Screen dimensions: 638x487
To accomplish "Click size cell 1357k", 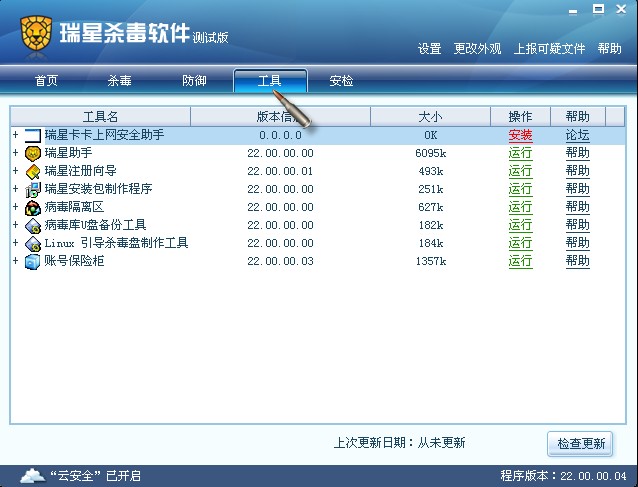I will pos(430,261).
